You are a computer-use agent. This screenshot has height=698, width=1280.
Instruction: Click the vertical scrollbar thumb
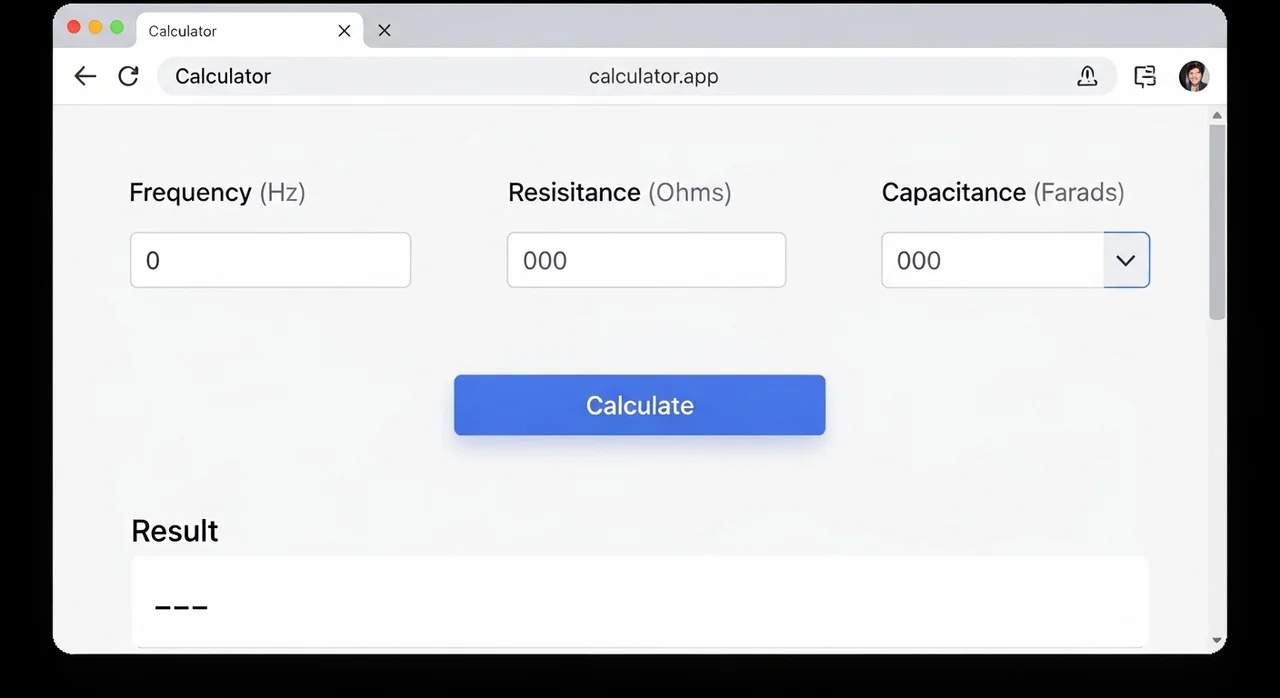coord(1217,220)
